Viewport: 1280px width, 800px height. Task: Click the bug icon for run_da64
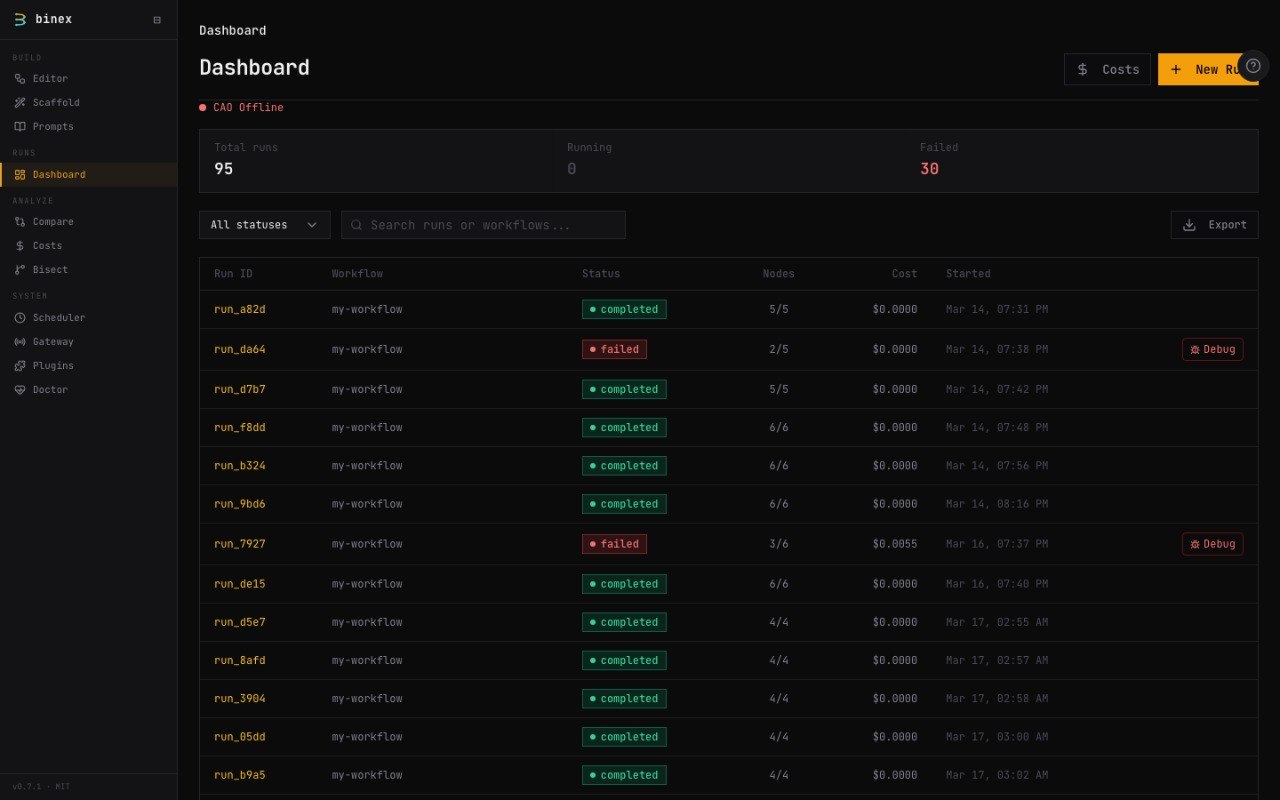point(1194,349)
